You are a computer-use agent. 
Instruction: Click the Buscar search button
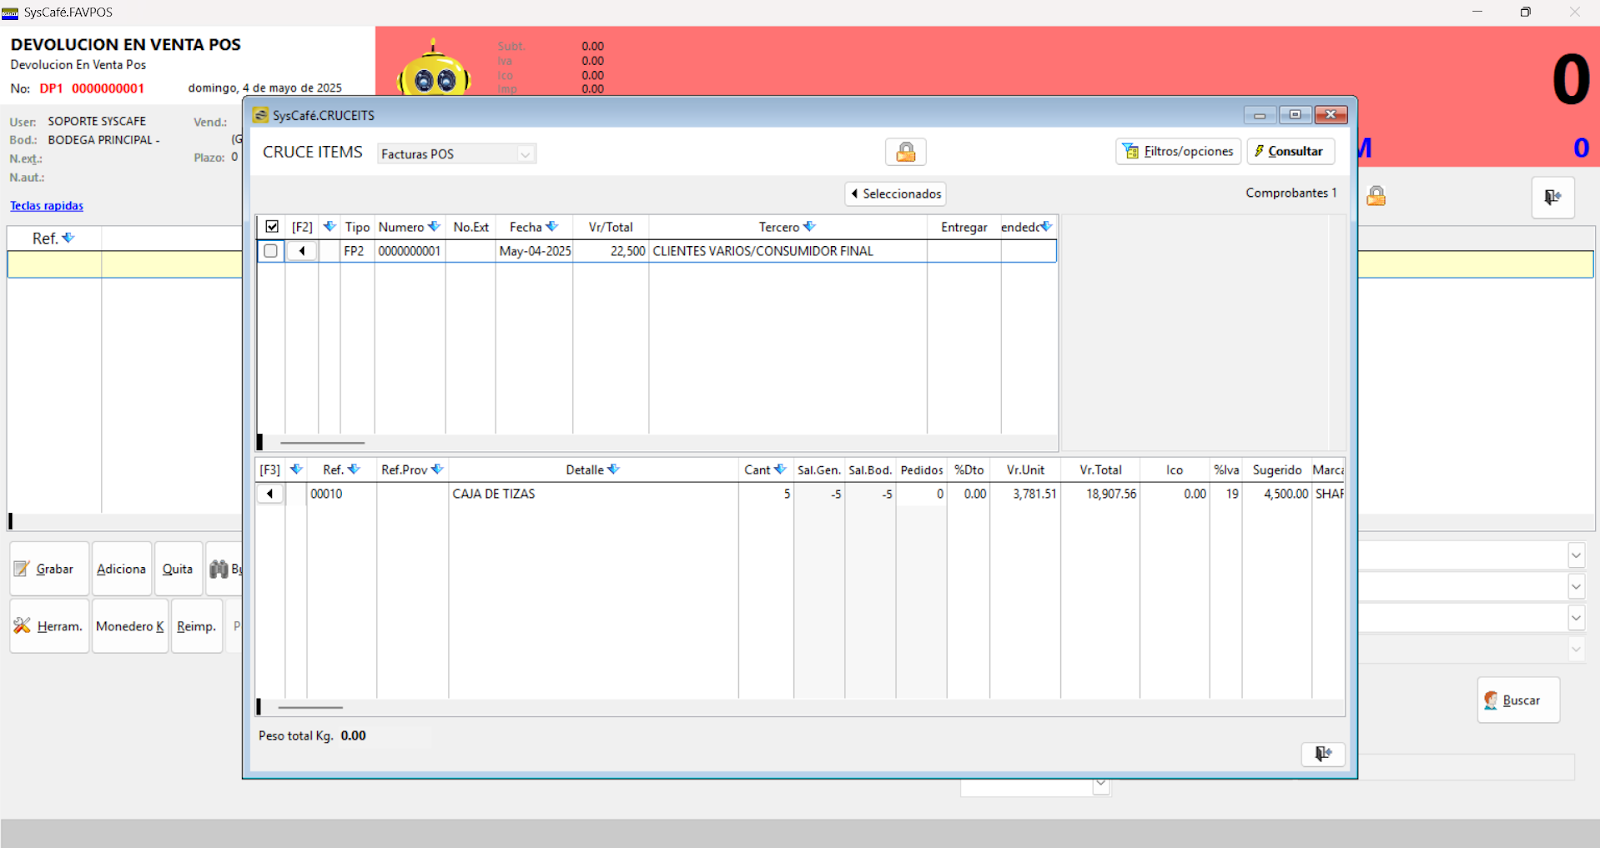point(1518,700)
